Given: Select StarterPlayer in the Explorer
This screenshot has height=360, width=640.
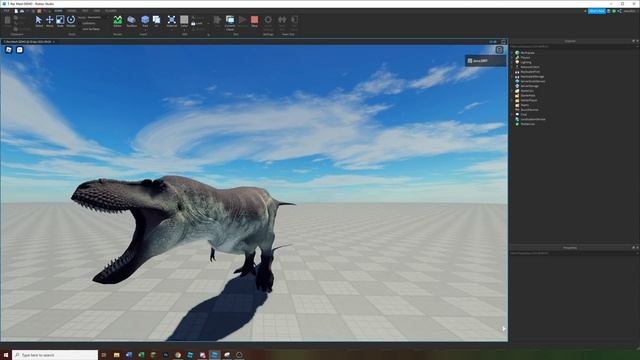Looking at the screenshot, I should coord(529,100).
